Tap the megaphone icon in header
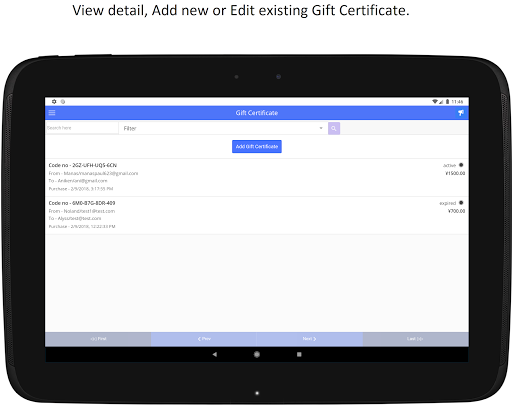 (x=461, y=113)
